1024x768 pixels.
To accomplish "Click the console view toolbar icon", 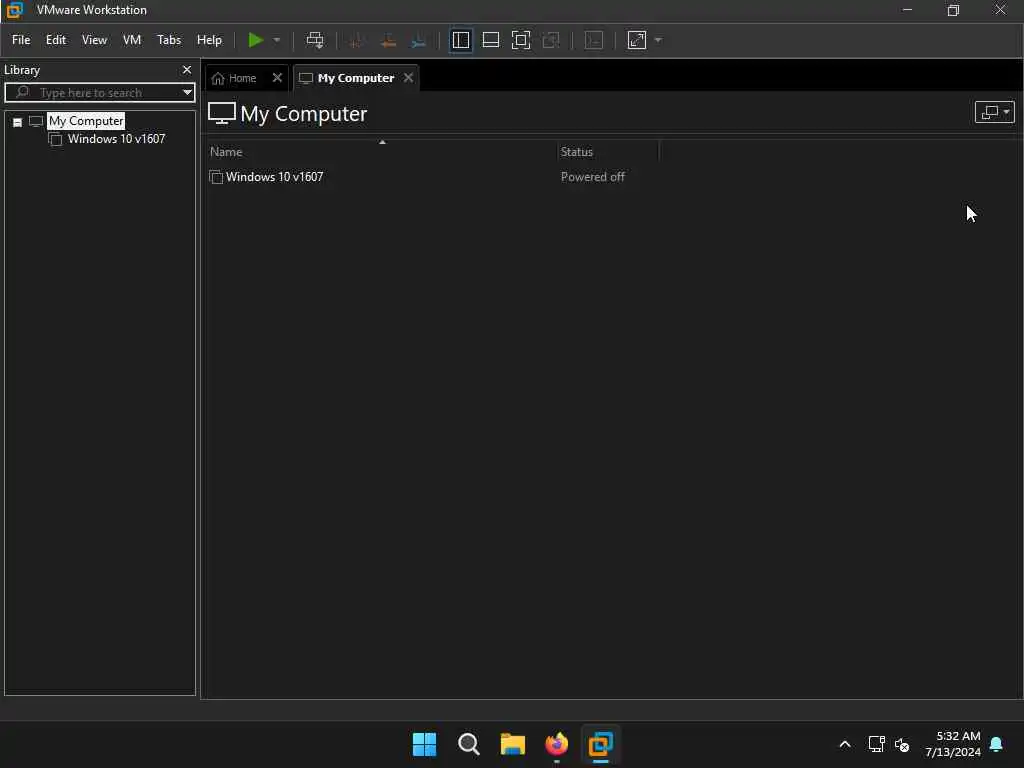I will [594, 40].
